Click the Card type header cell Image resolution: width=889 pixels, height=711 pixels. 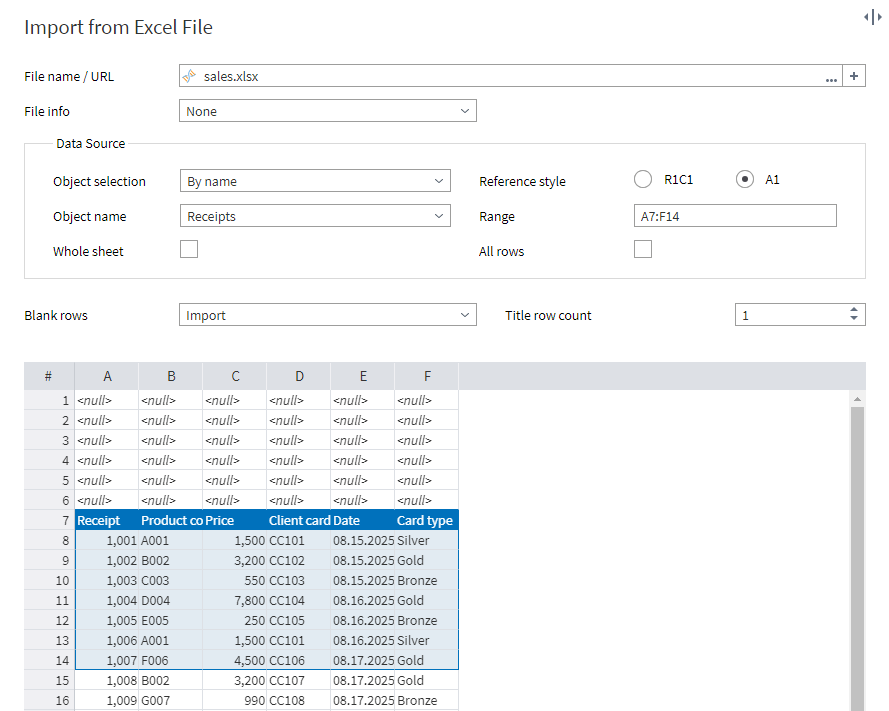[426, 520]
